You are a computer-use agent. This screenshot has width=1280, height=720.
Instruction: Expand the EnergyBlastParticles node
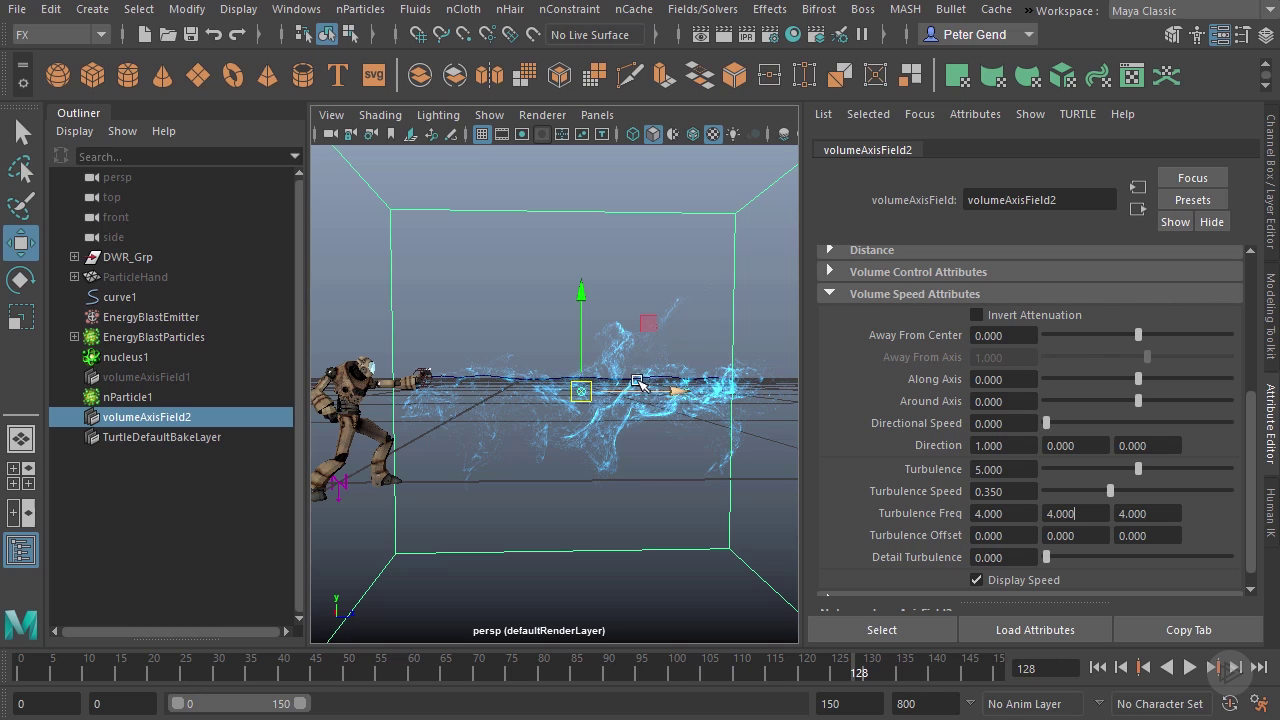(x=74, y=337)
